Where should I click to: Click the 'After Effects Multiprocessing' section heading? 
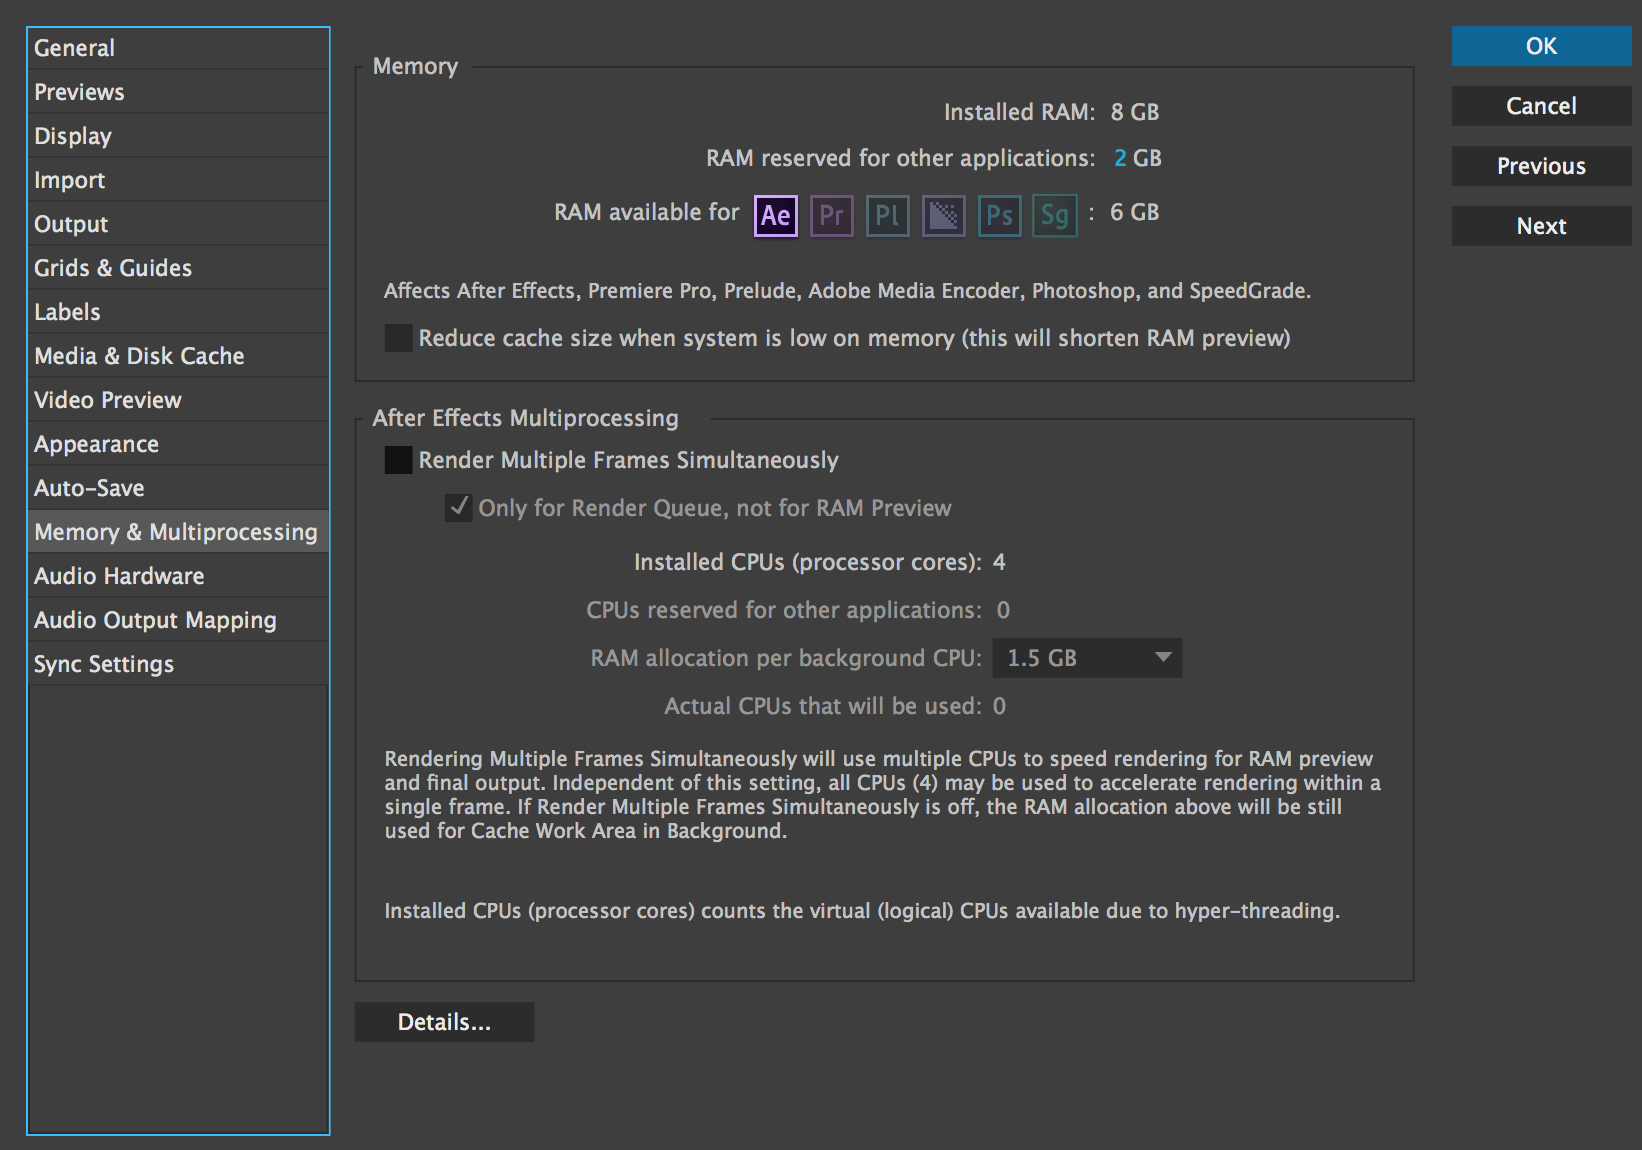[526, 418]
